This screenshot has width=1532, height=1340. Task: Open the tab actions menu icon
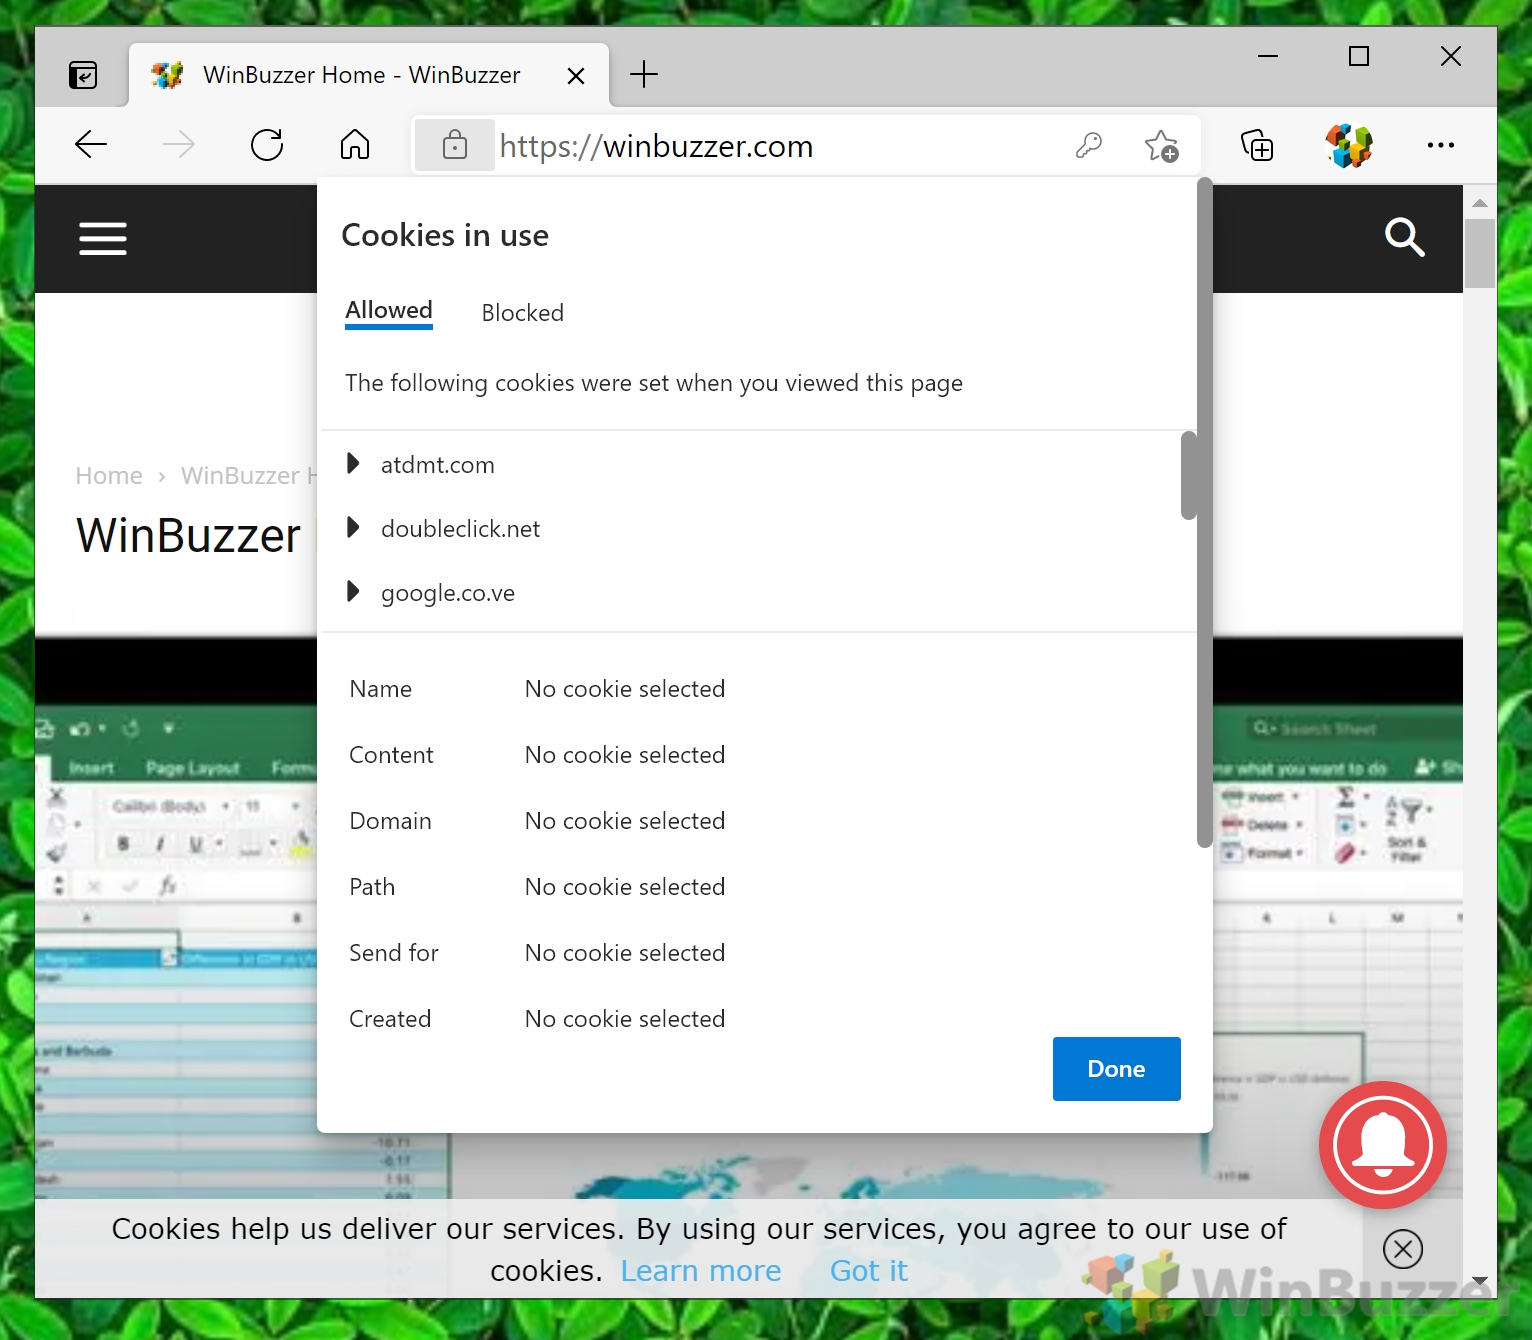[83, 75]
